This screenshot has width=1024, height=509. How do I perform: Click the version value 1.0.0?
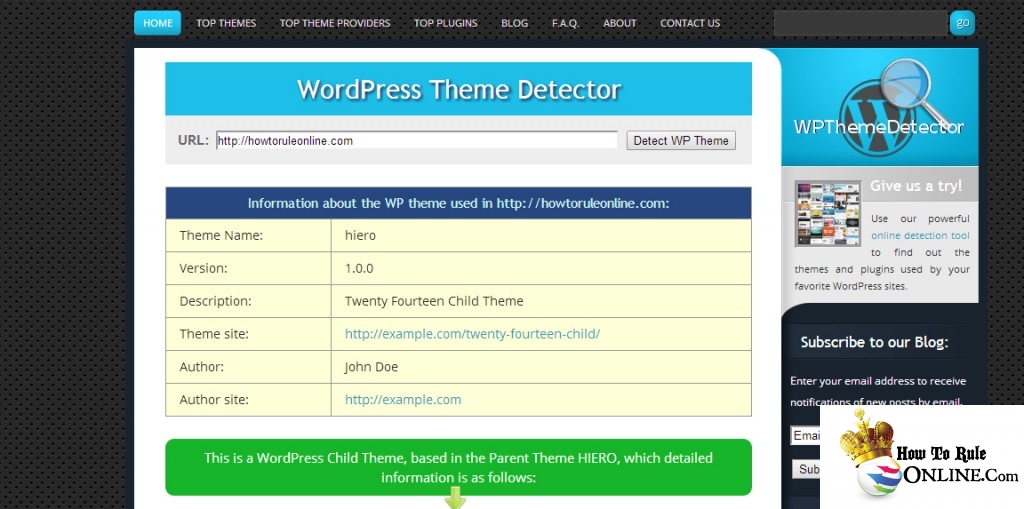click(x=359, y=269)
